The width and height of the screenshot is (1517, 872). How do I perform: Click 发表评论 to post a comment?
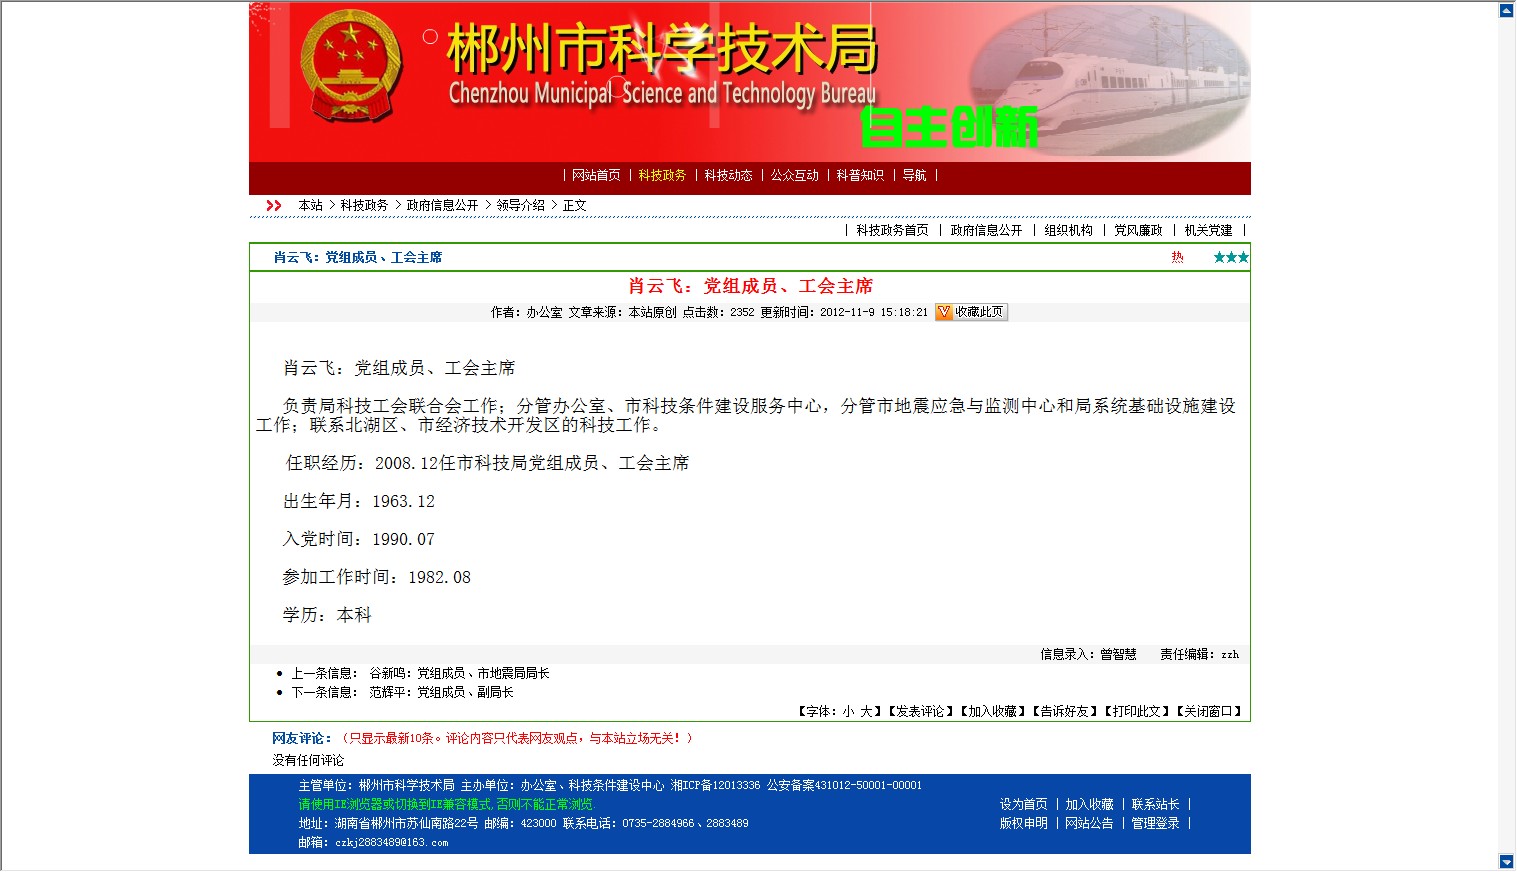[x=920, y=711]
